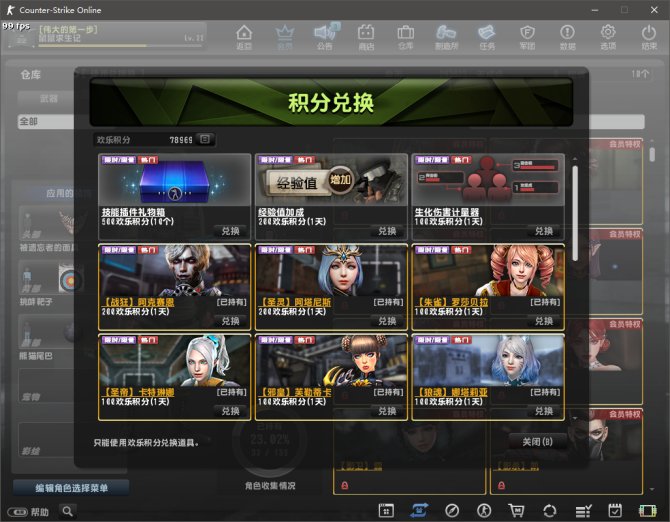
Task: Select 熊猫尾巴 item in background left panel
Action: [46, 339]
